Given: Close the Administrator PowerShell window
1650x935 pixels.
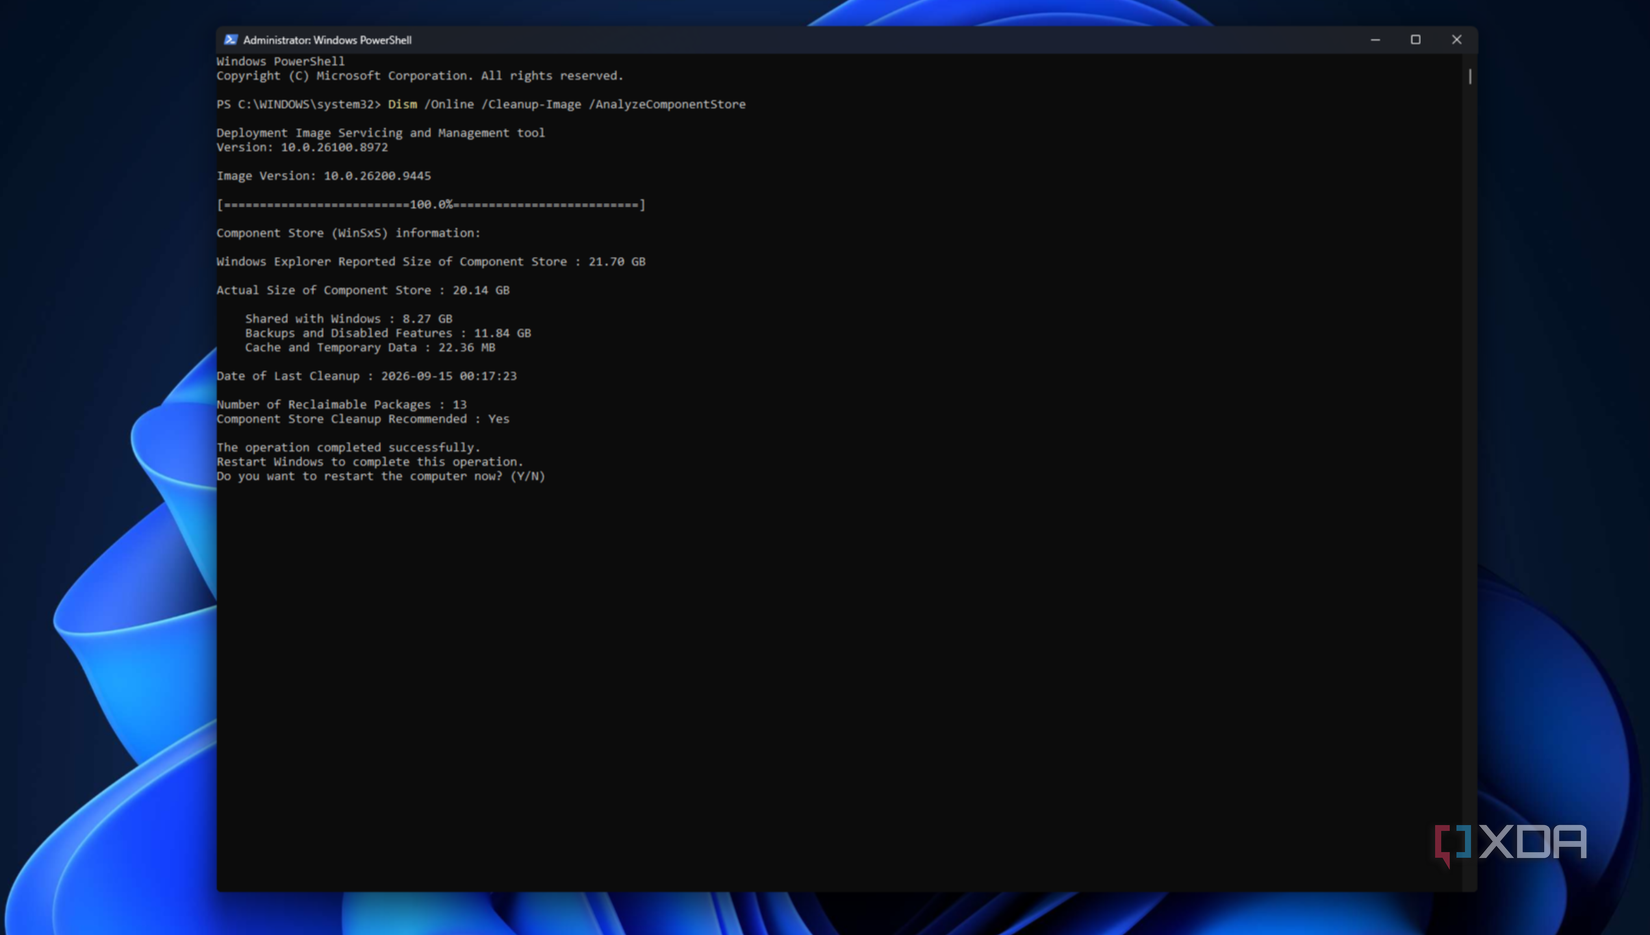Looking at the screenshot, I should click(1456, 40).
